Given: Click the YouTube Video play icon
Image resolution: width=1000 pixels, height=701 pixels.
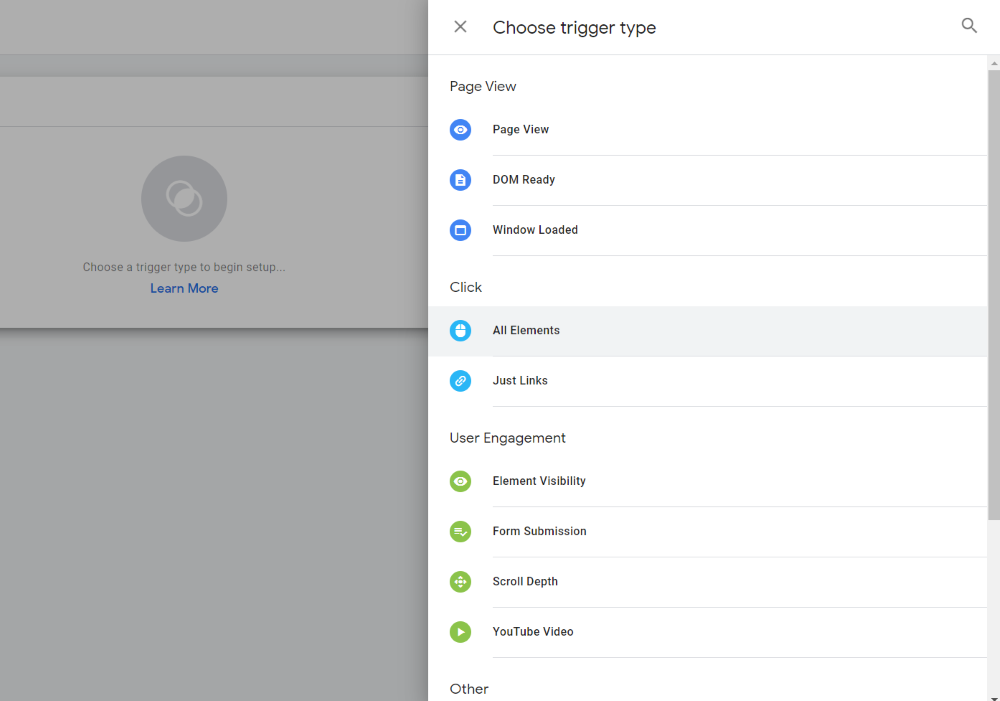Looking at the screenshot, I should tap(460, 631).
